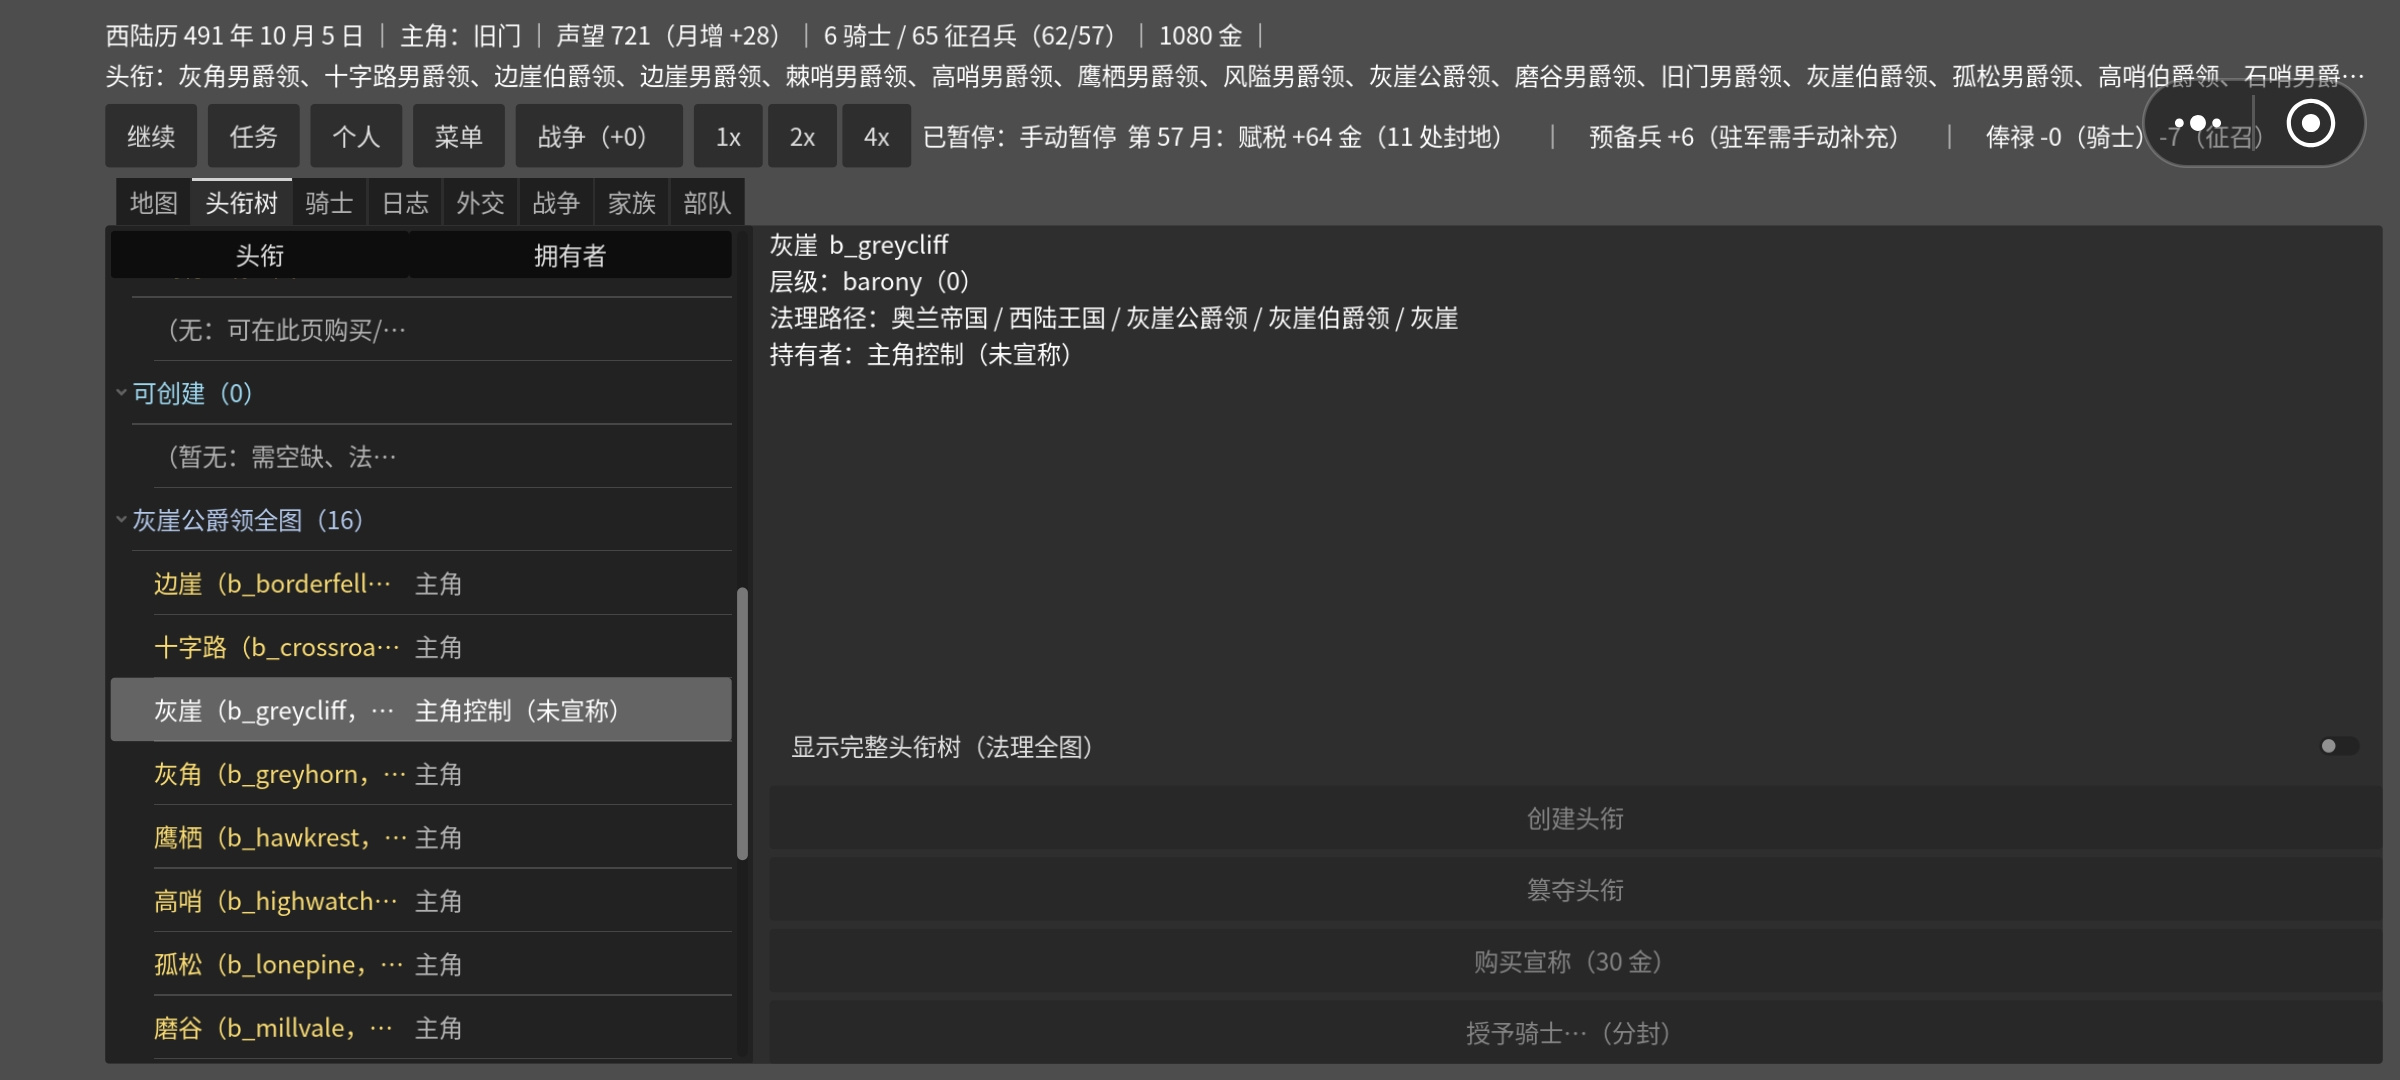Screen dimensions: 2400x1080
Task: Set game speed to 2x
Action: tap(802, 136)
